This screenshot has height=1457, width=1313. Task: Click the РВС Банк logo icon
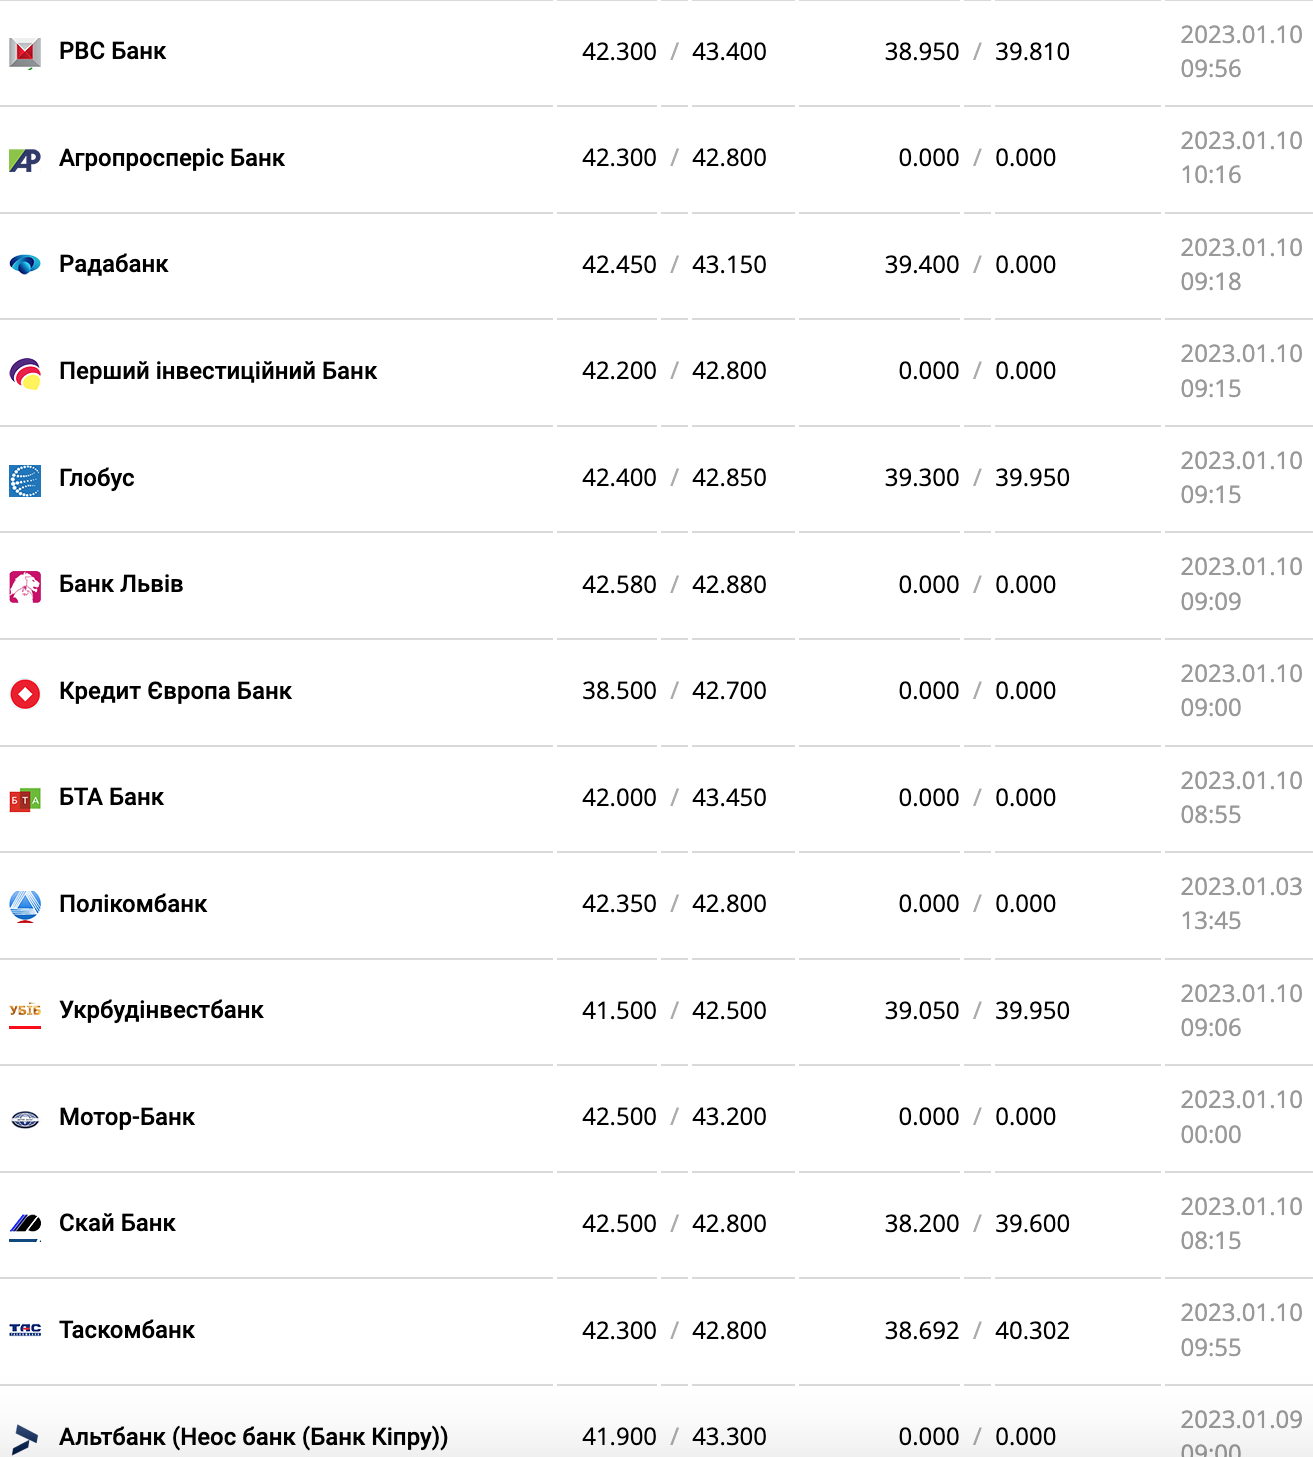tap(25, 52)
